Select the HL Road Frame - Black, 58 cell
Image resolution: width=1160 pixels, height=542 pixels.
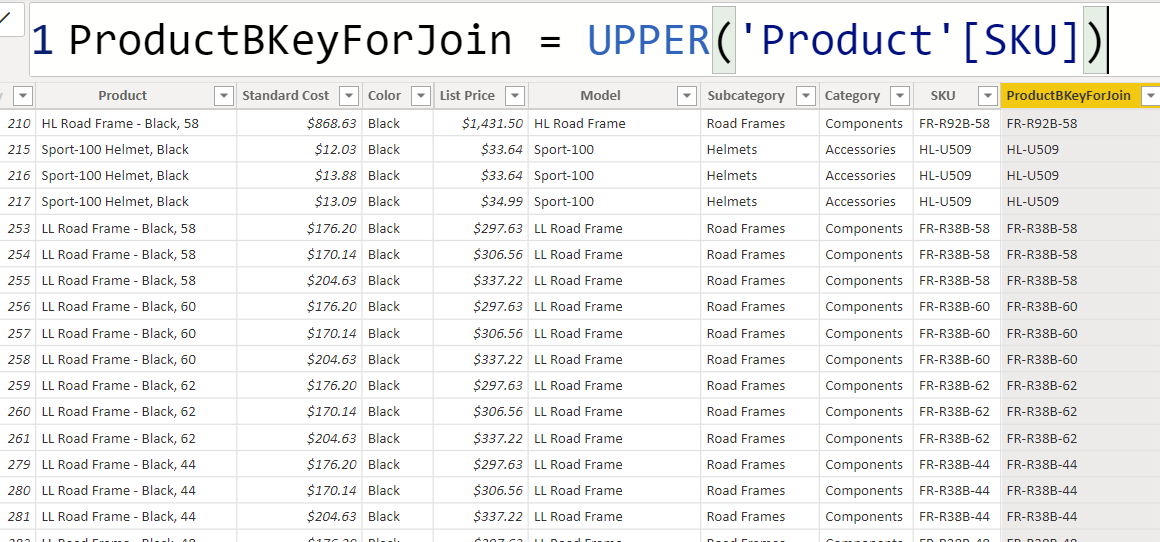[120, 124]
